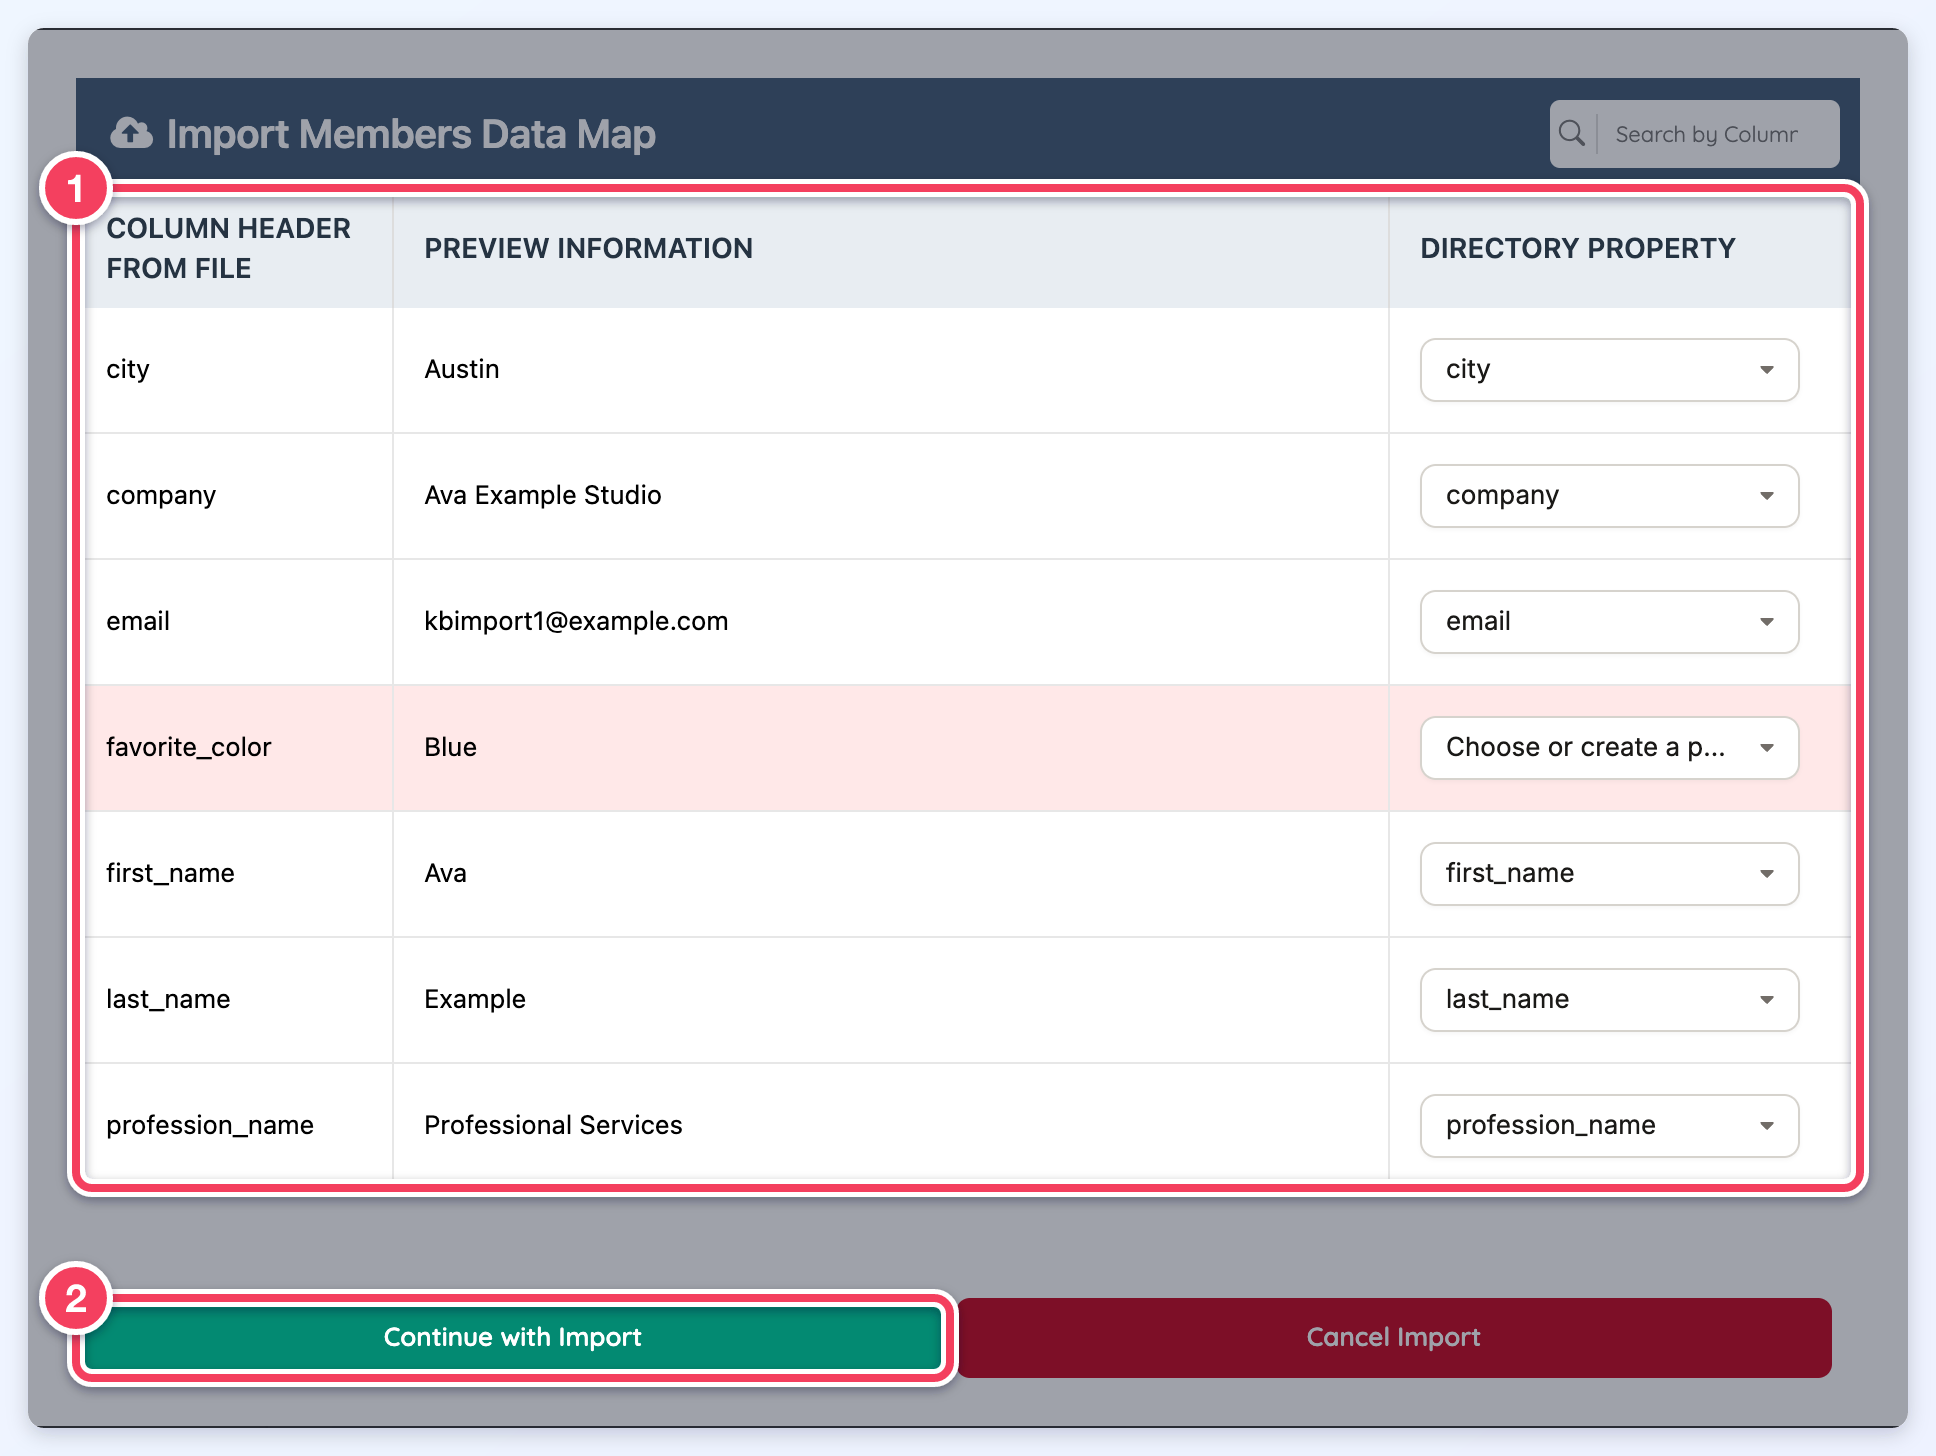Click the COLUMN HEADER FROM FILE heading

pos(229,248)
